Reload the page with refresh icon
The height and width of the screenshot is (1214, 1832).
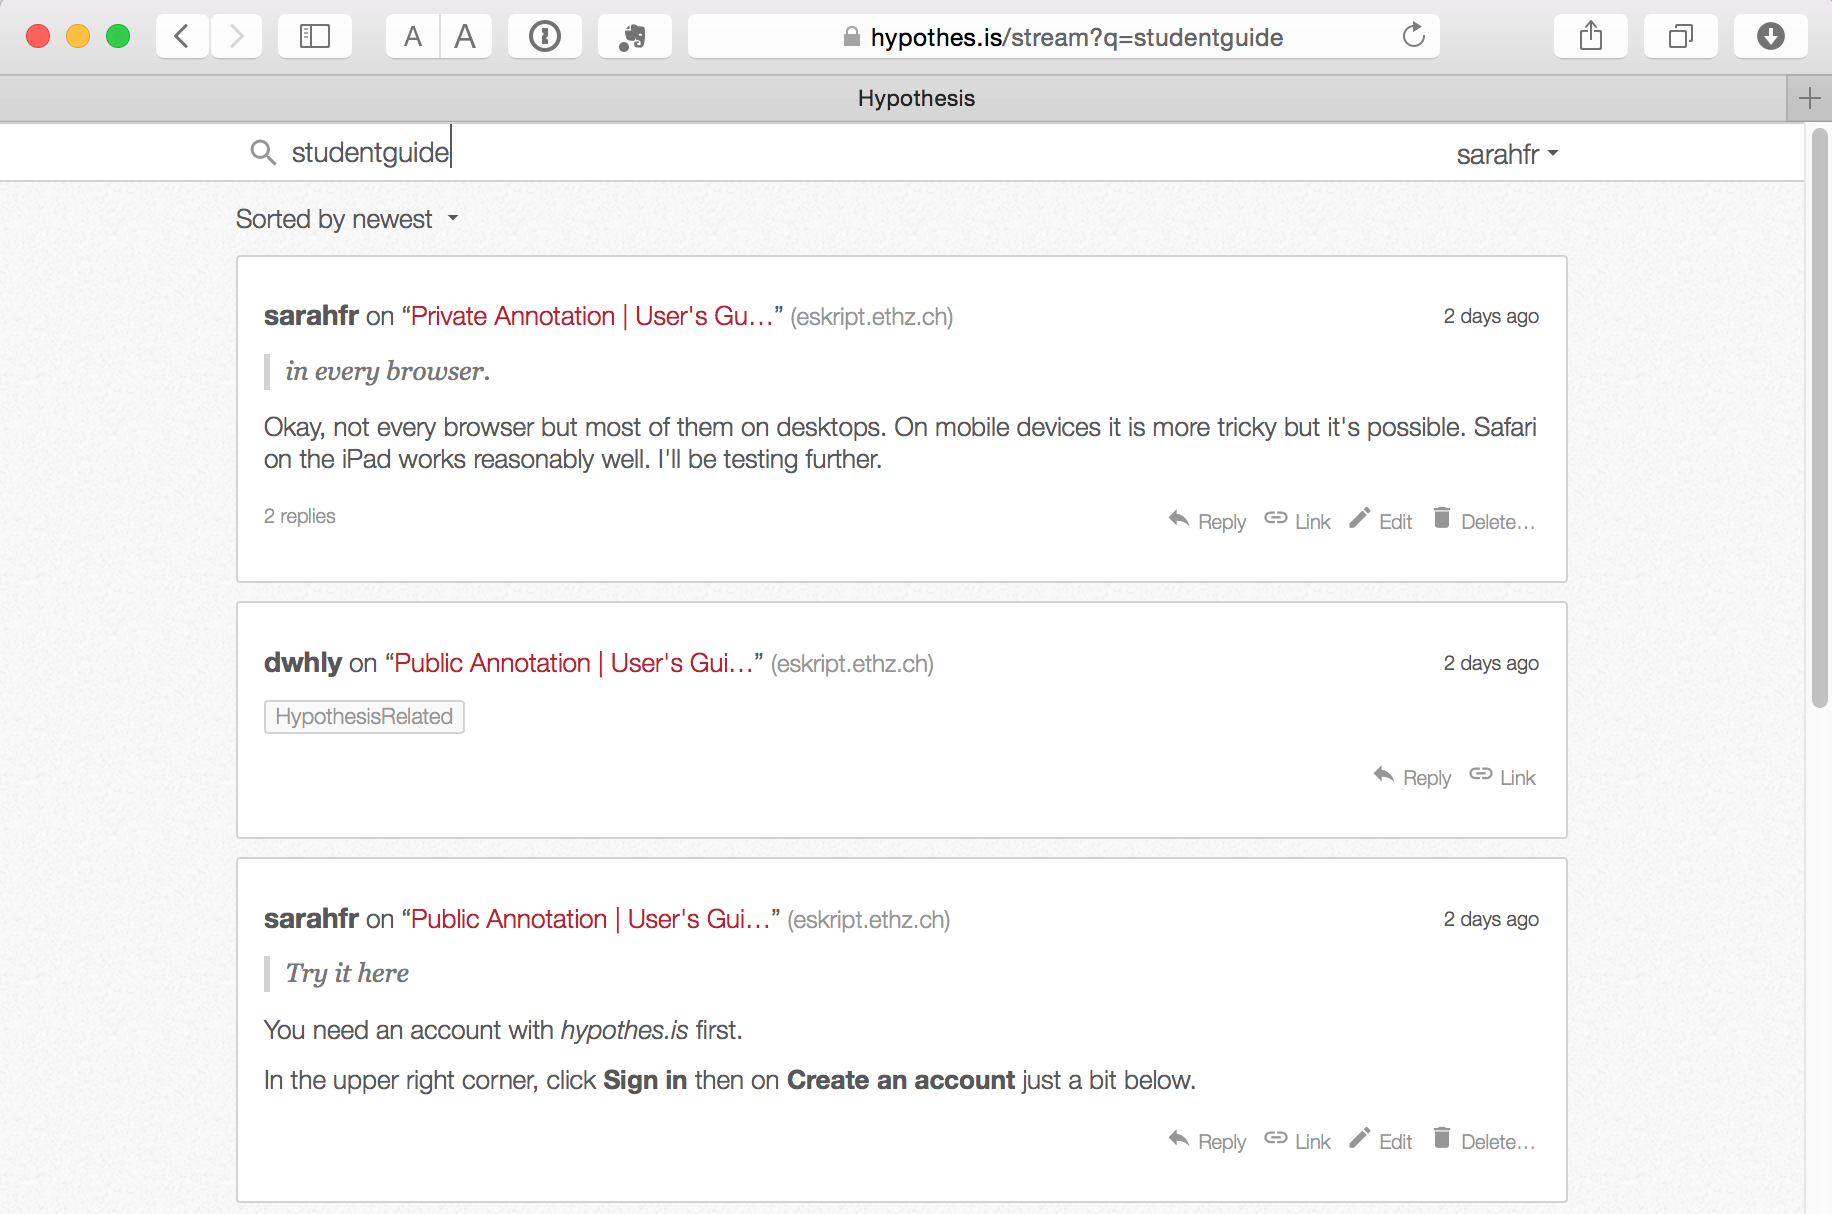(1413, 36)
